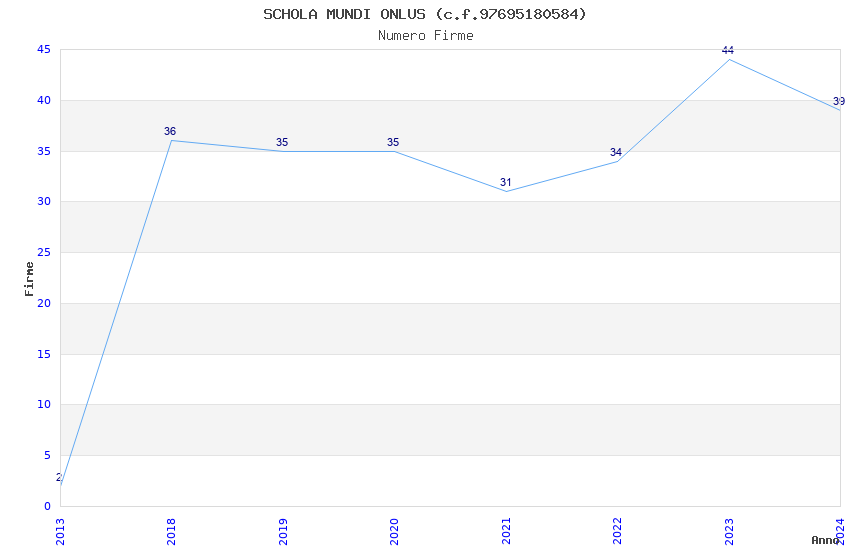This screenshot has width=850, height=550.
Task: Click the subtitle Numero Firme
Action: click(426, 36)
